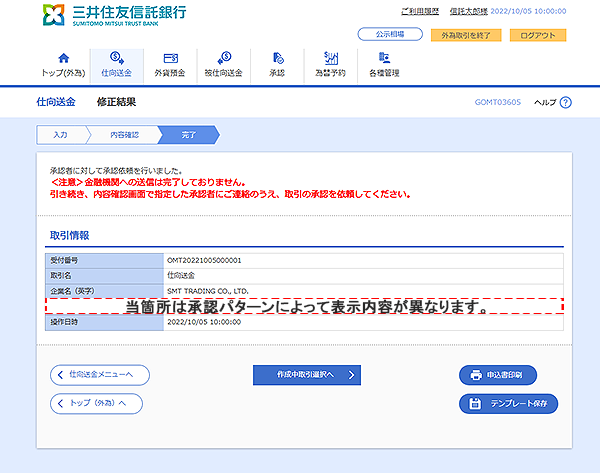Click the 内容確認 step

coord(125,135)
